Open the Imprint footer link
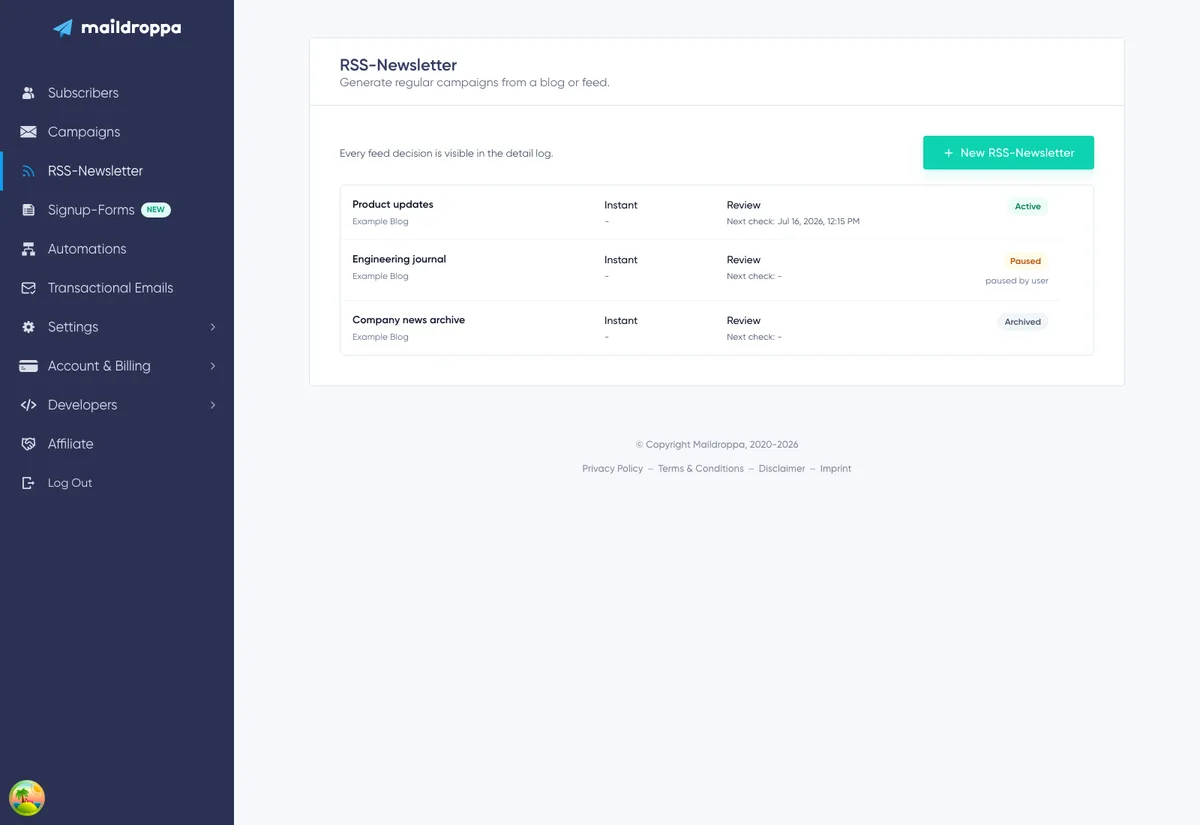Screen dimensions: 1200x825 (x=836, y=468)
